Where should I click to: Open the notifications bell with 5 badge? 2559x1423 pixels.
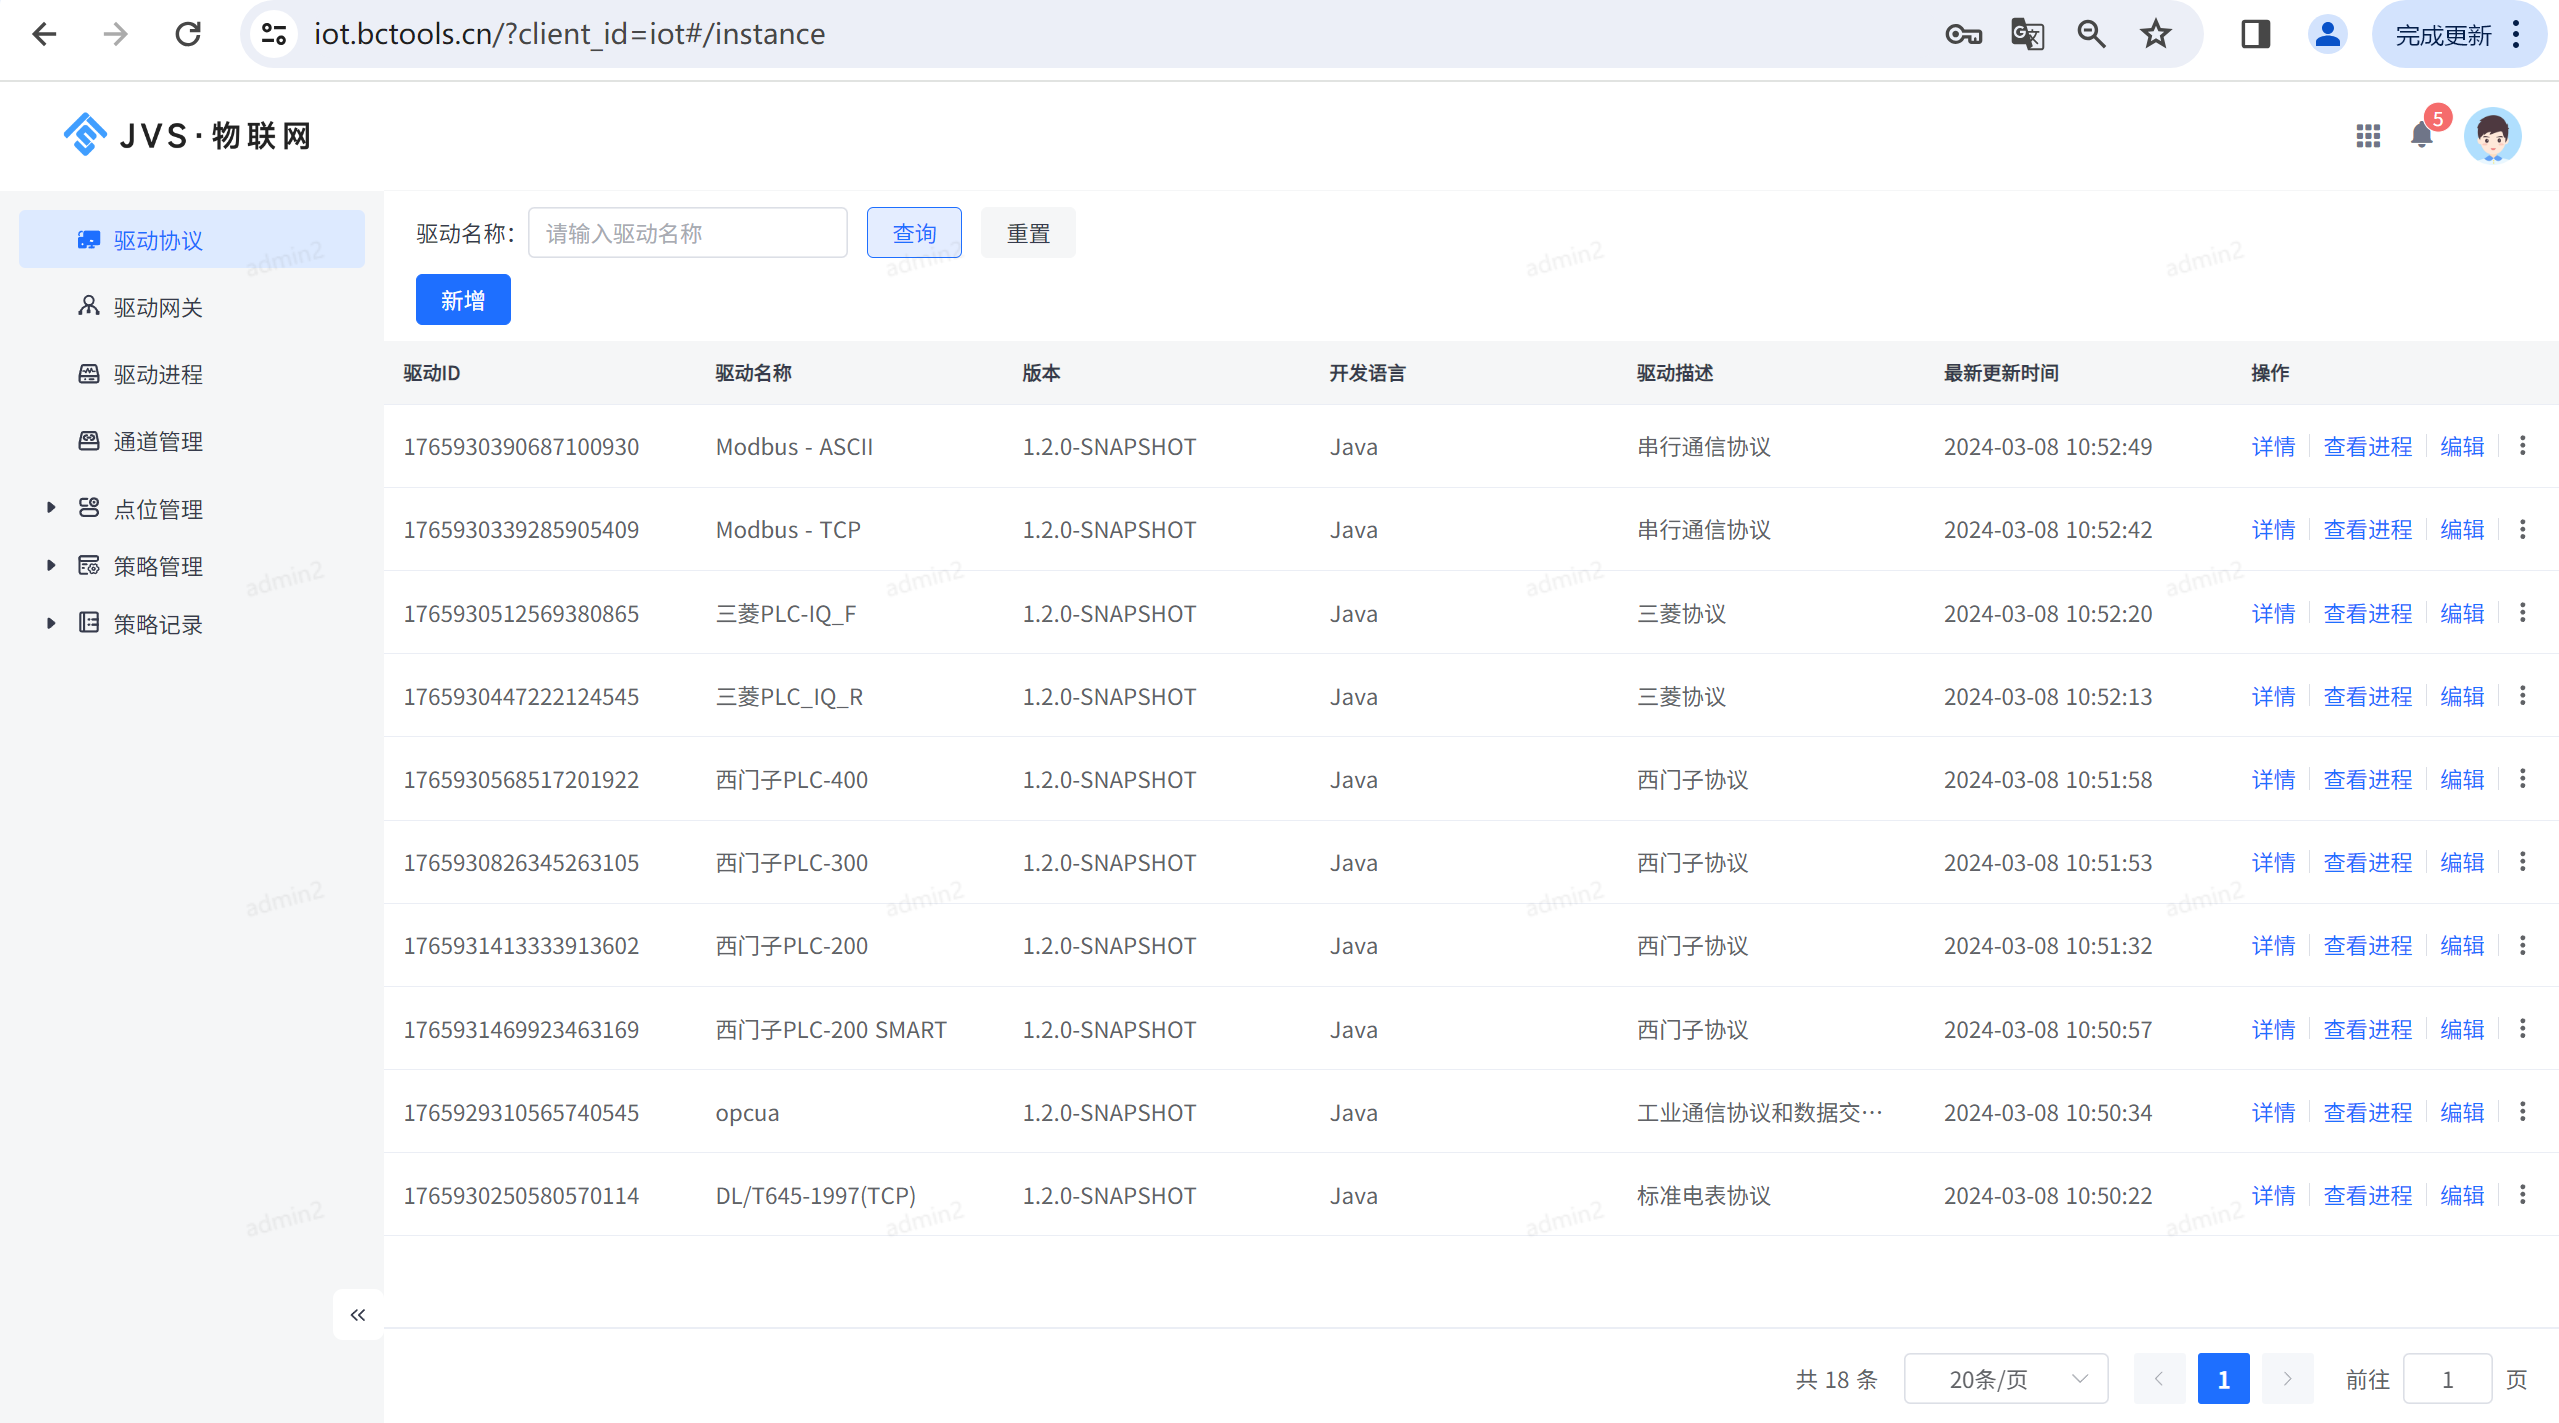coord(2421,134)
